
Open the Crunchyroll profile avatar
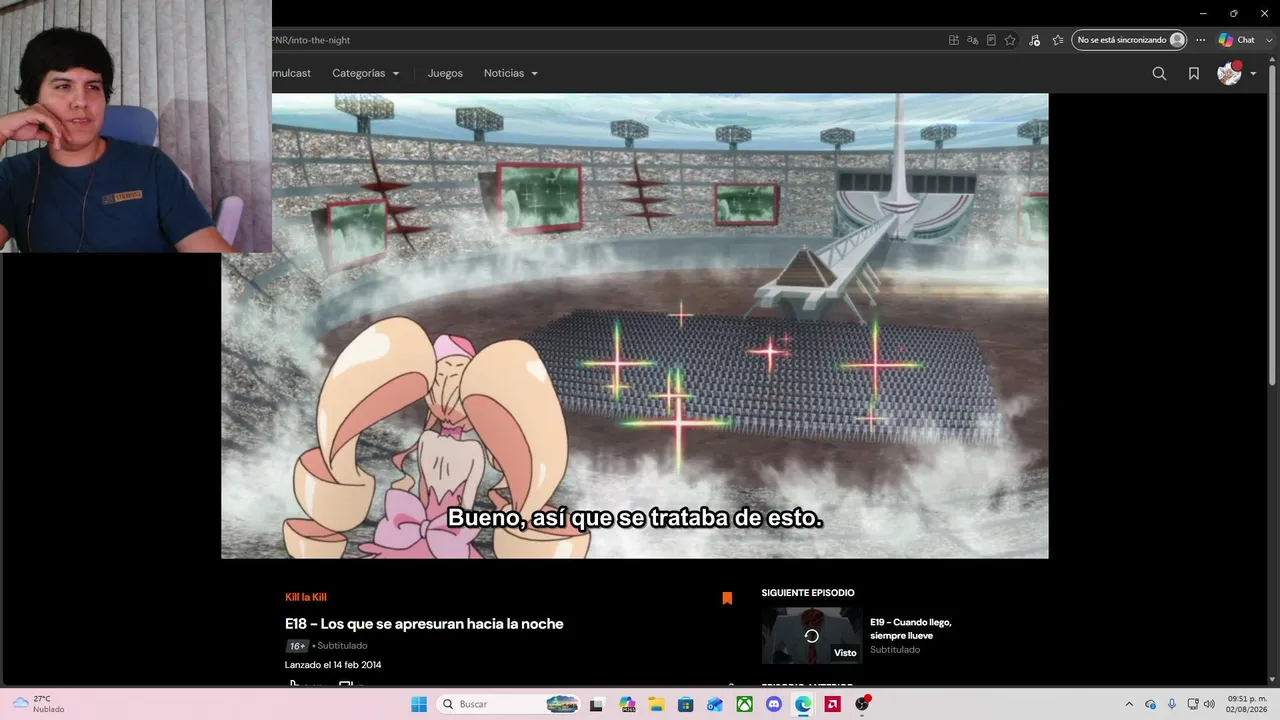[x=1229, y=73]
